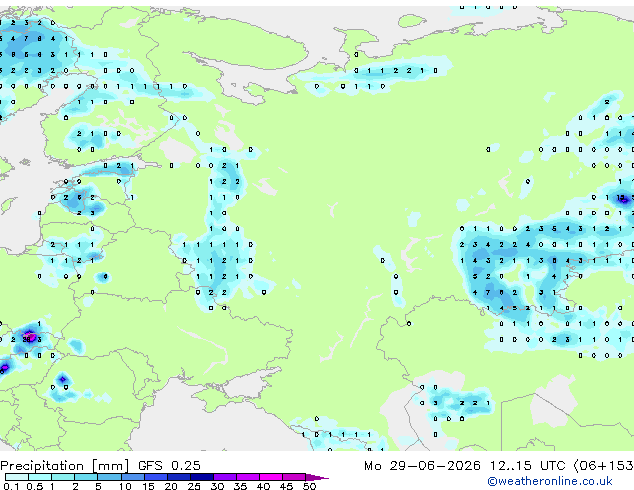The image size is (634, 490).
Task: Open the weatheronline.co.uk copyright link
Action: [x=550, y=481]
